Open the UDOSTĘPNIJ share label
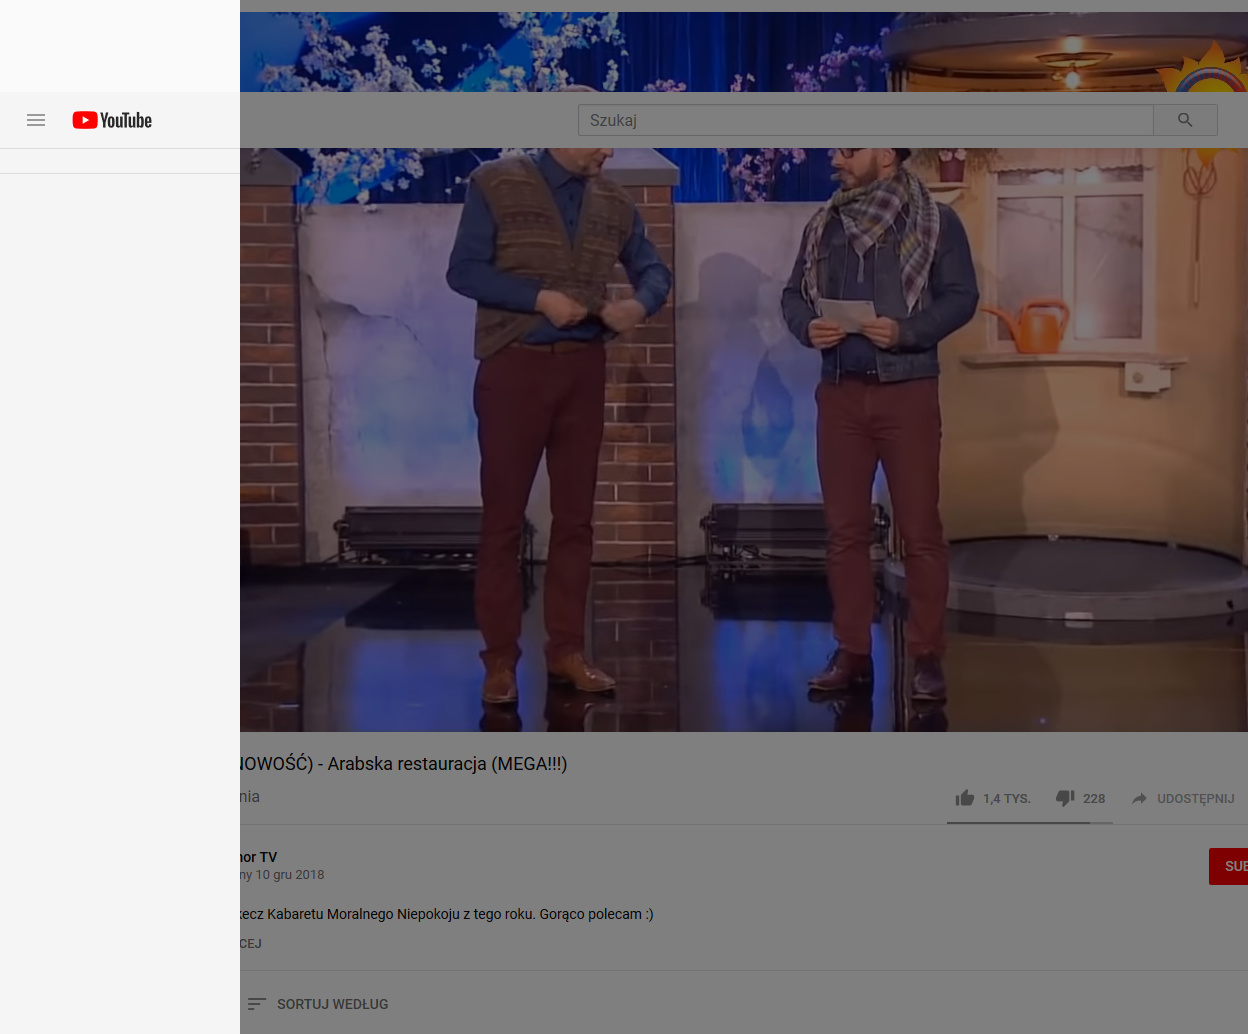The height and width of the screenshot is (1034, 1248). pos(1196,799)
